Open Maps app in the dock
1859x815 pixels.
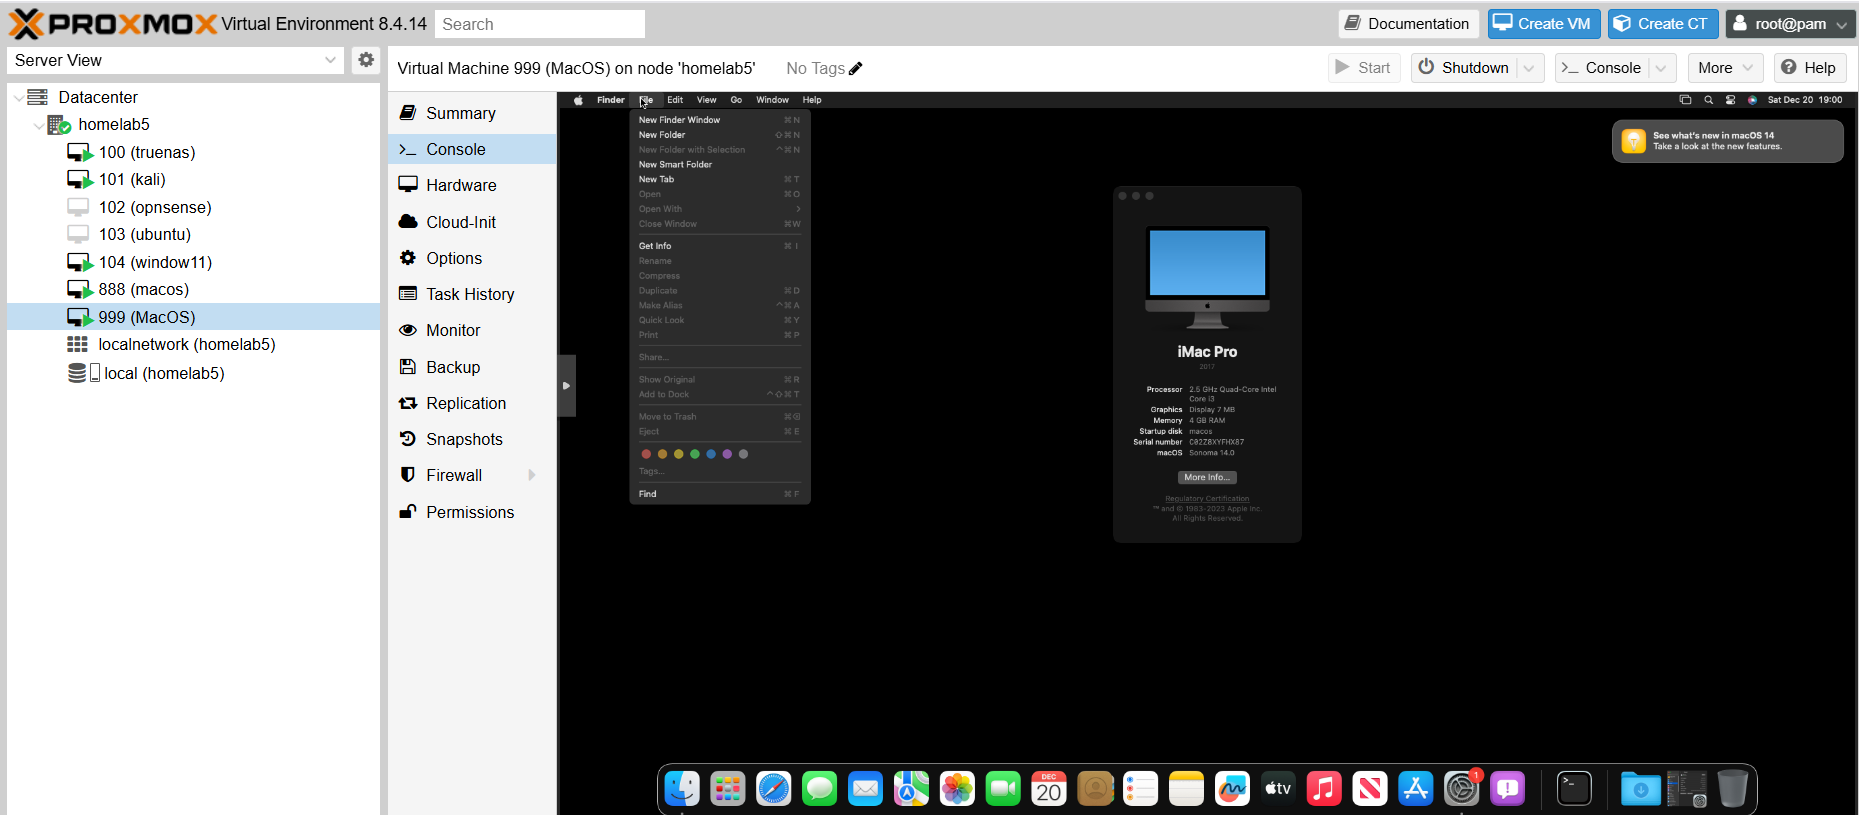(912, 789)
